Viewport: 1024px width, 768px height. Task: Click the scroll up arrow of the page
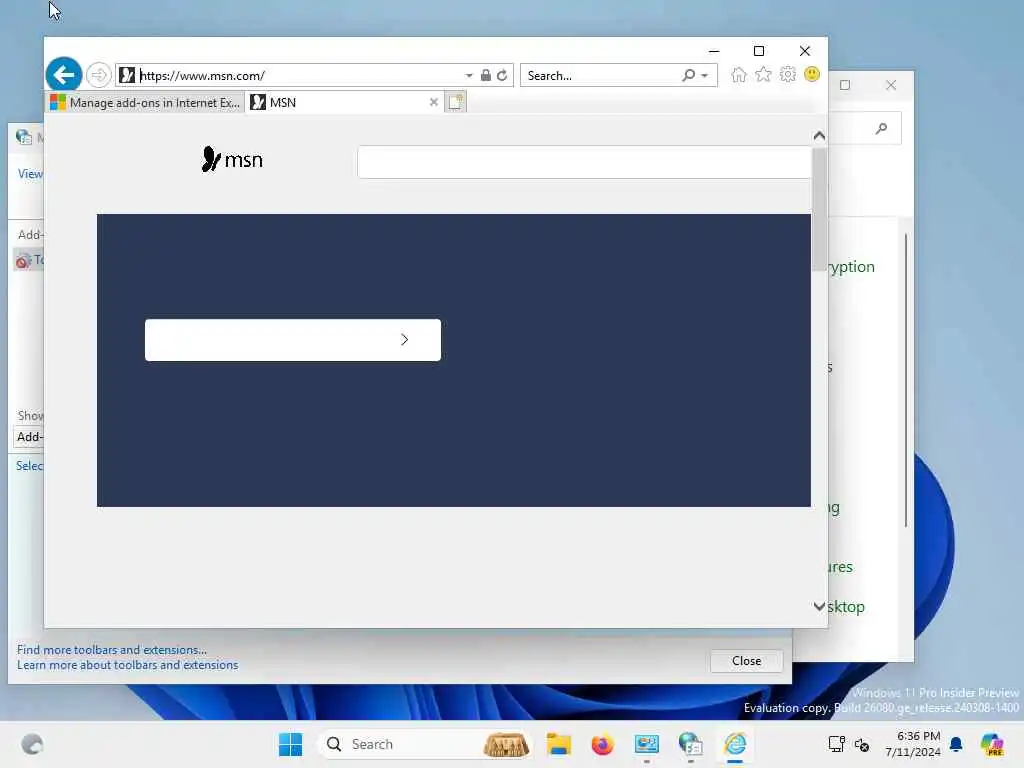(x=819, y=135)
